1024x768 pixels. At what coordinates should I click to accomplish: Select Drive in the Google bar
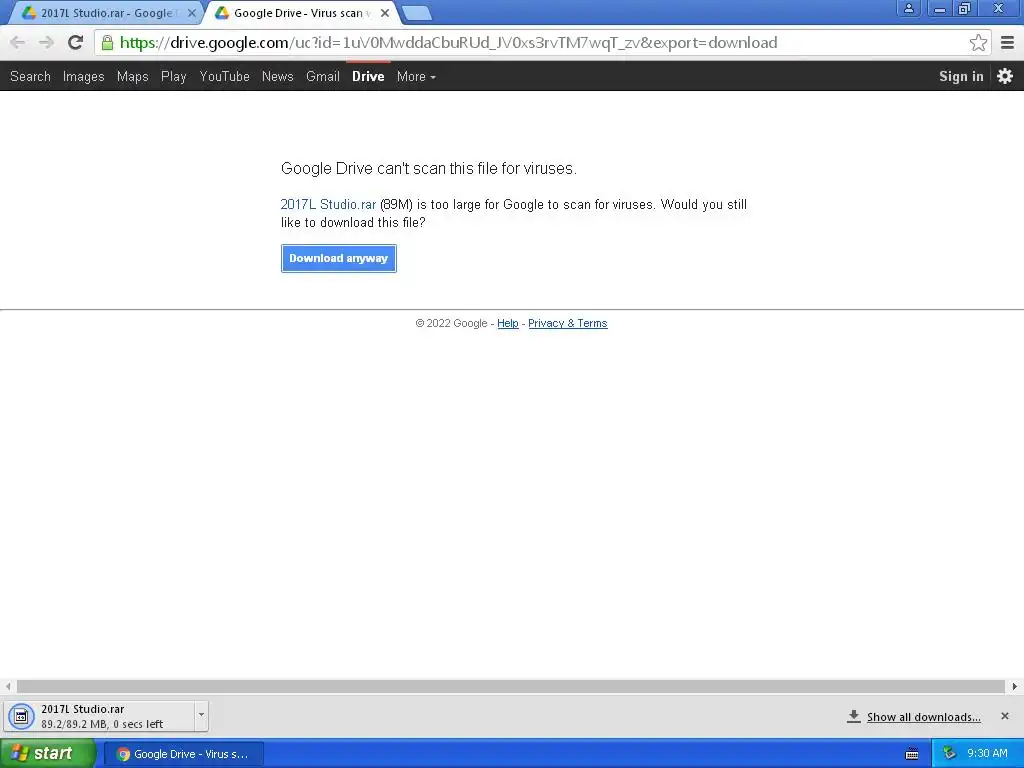pyautogui.click(x=368, y=76)
